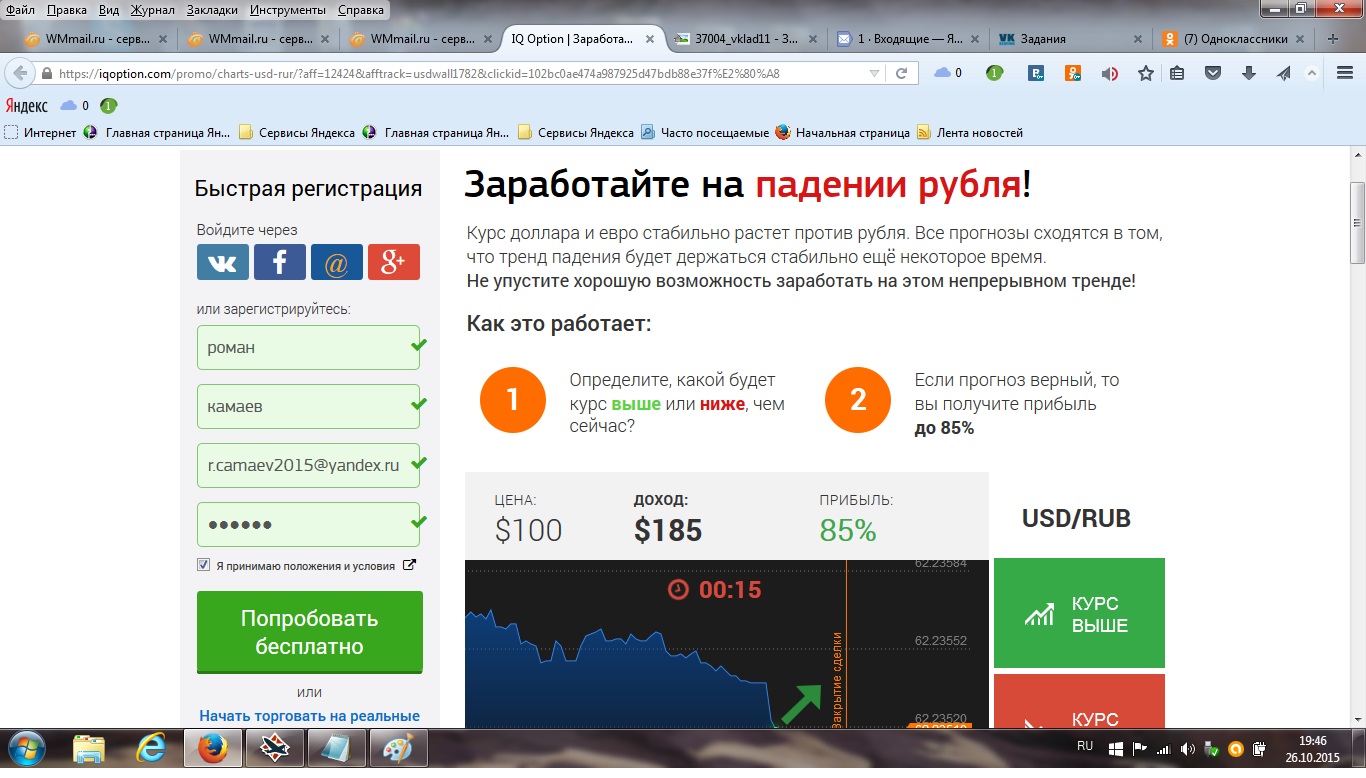Switch to the 37004_vklad11 tab
This screenshot has width=1366, height=778.
[x=746, y=39]
